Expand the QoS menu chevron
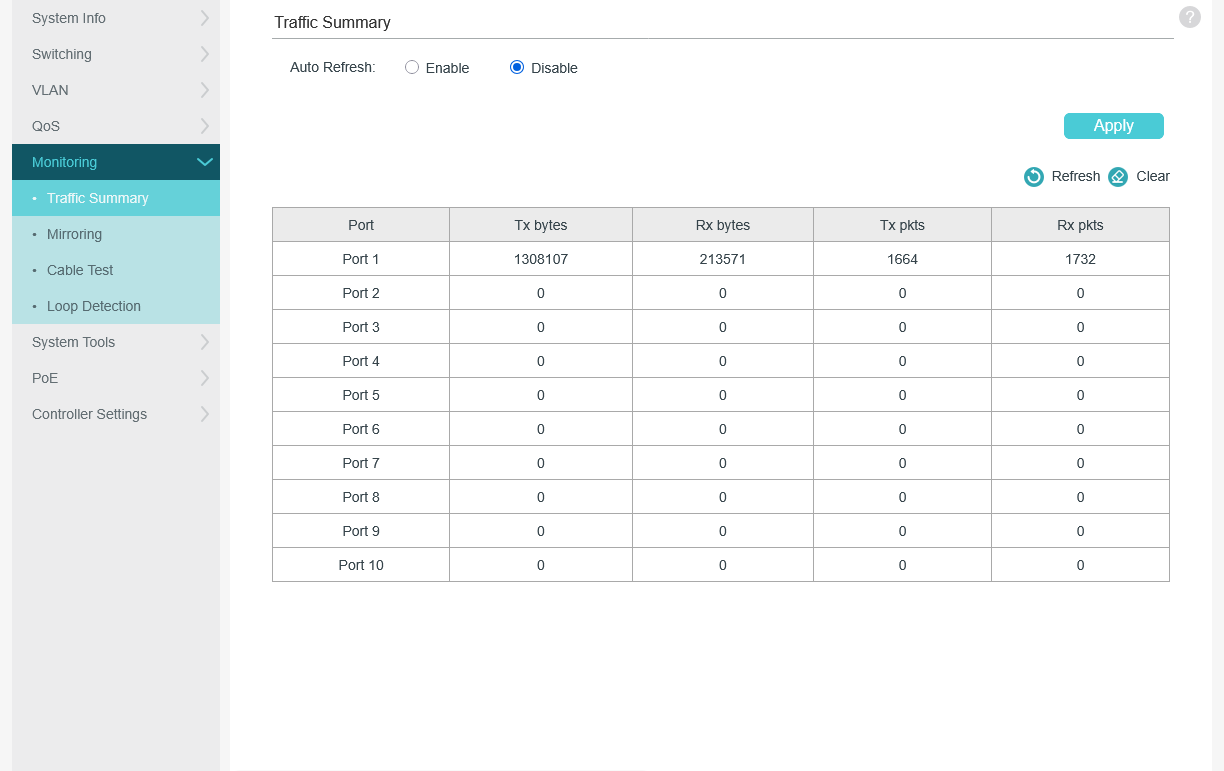Viewport: 1224px width, 771px height. pos(204,126)
